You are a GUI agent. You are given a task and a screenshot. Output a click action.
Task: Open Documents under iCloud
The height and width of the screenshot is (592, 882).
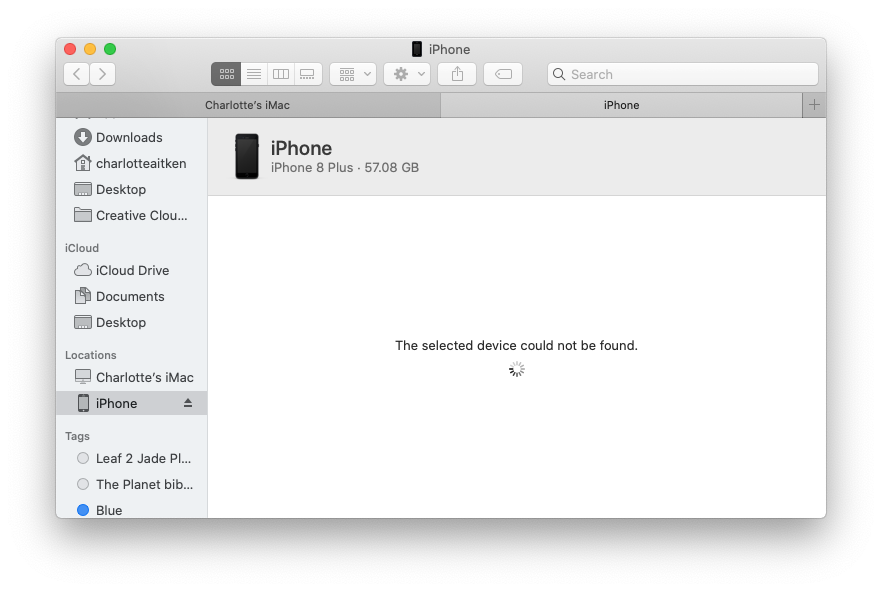pos(132,296)
